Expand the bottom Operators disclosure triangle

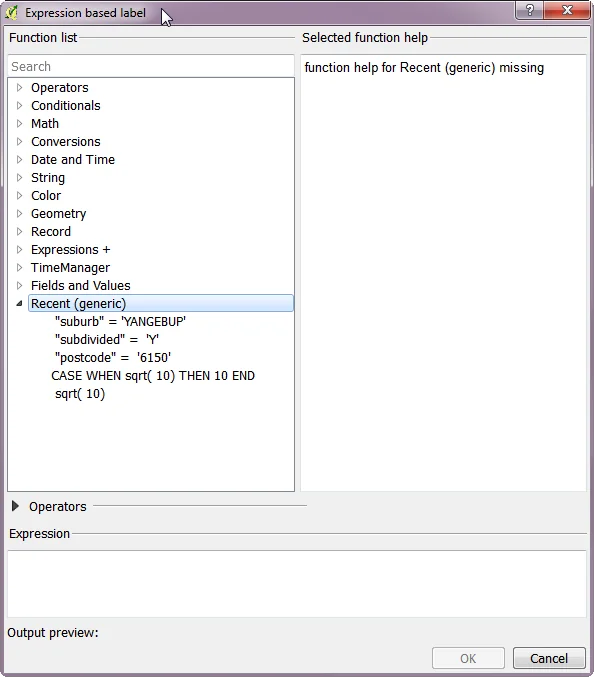(x=15, y=506)
